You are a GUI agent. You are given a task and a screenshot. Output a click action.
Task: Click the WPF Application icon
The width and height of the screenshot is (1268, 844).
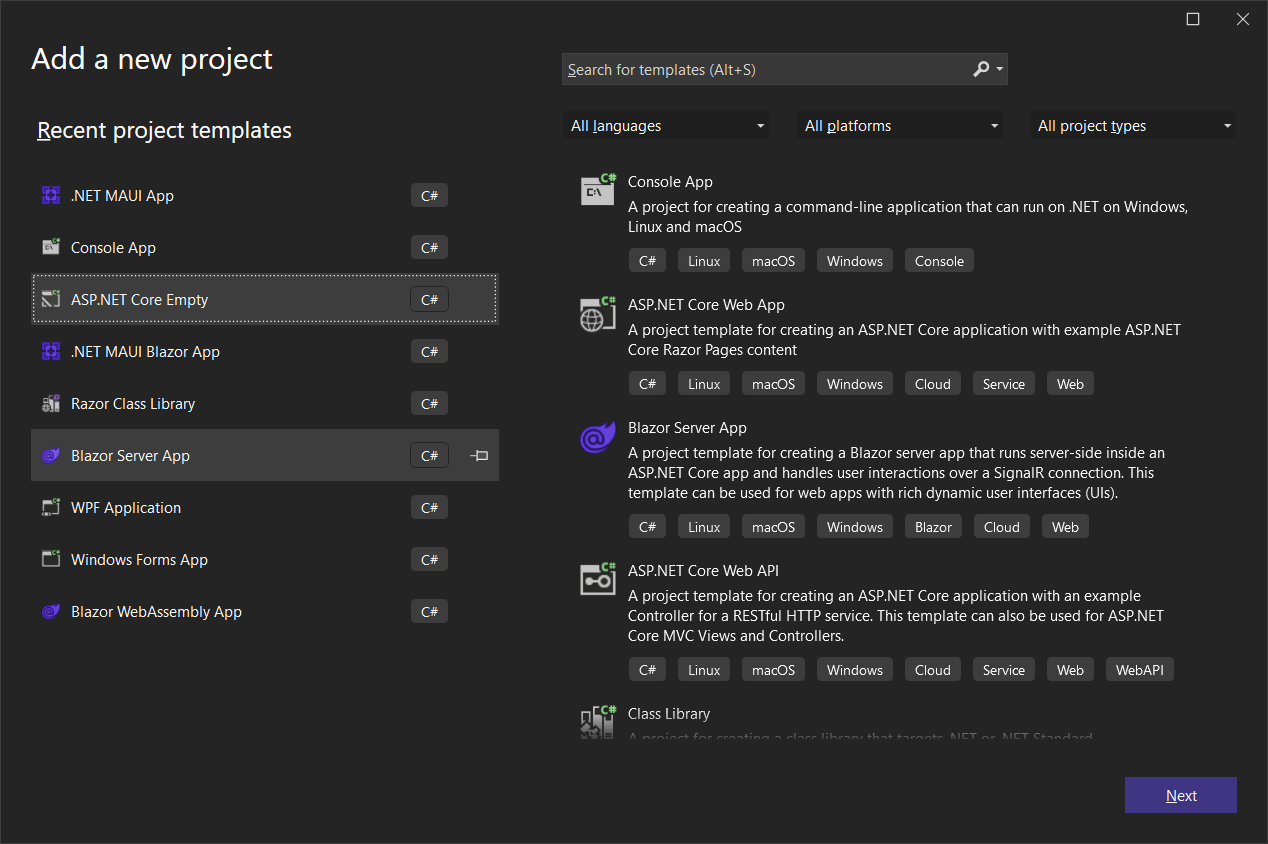[x=51, y=508]
